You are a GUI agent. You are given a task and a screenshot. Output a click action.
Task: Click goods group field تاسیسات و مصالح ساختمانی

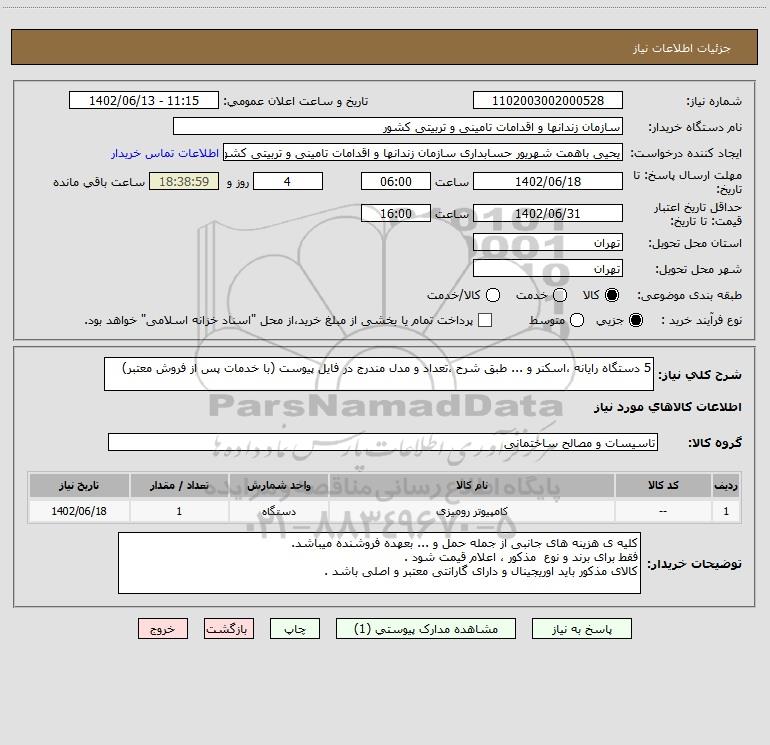click(x=383, y=442)
